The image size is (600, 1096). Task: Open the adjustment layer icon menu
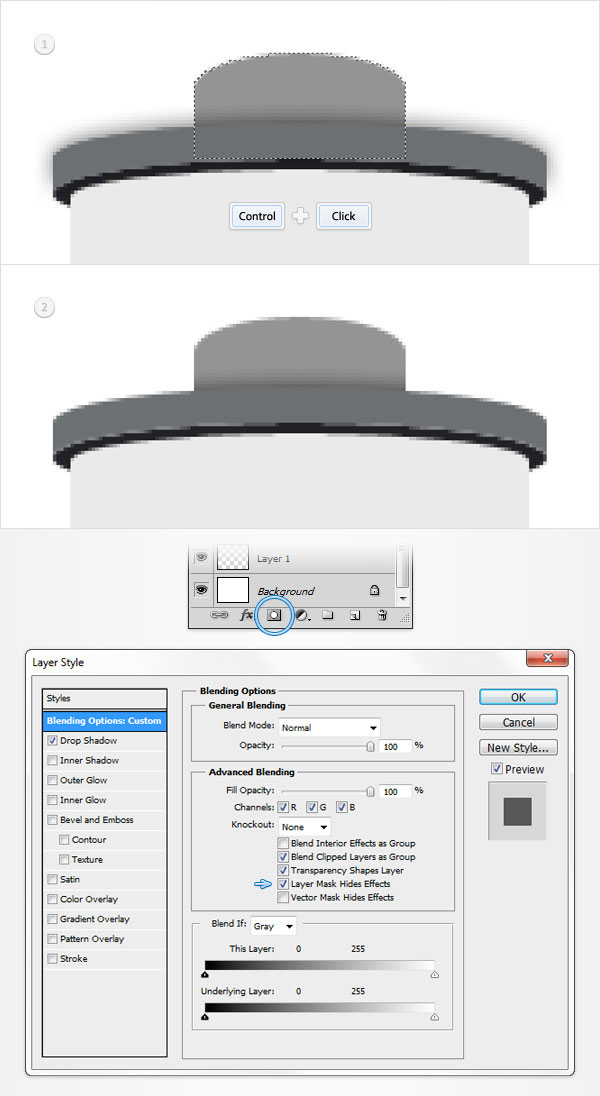pyautogui.click(x=302, y=616)
